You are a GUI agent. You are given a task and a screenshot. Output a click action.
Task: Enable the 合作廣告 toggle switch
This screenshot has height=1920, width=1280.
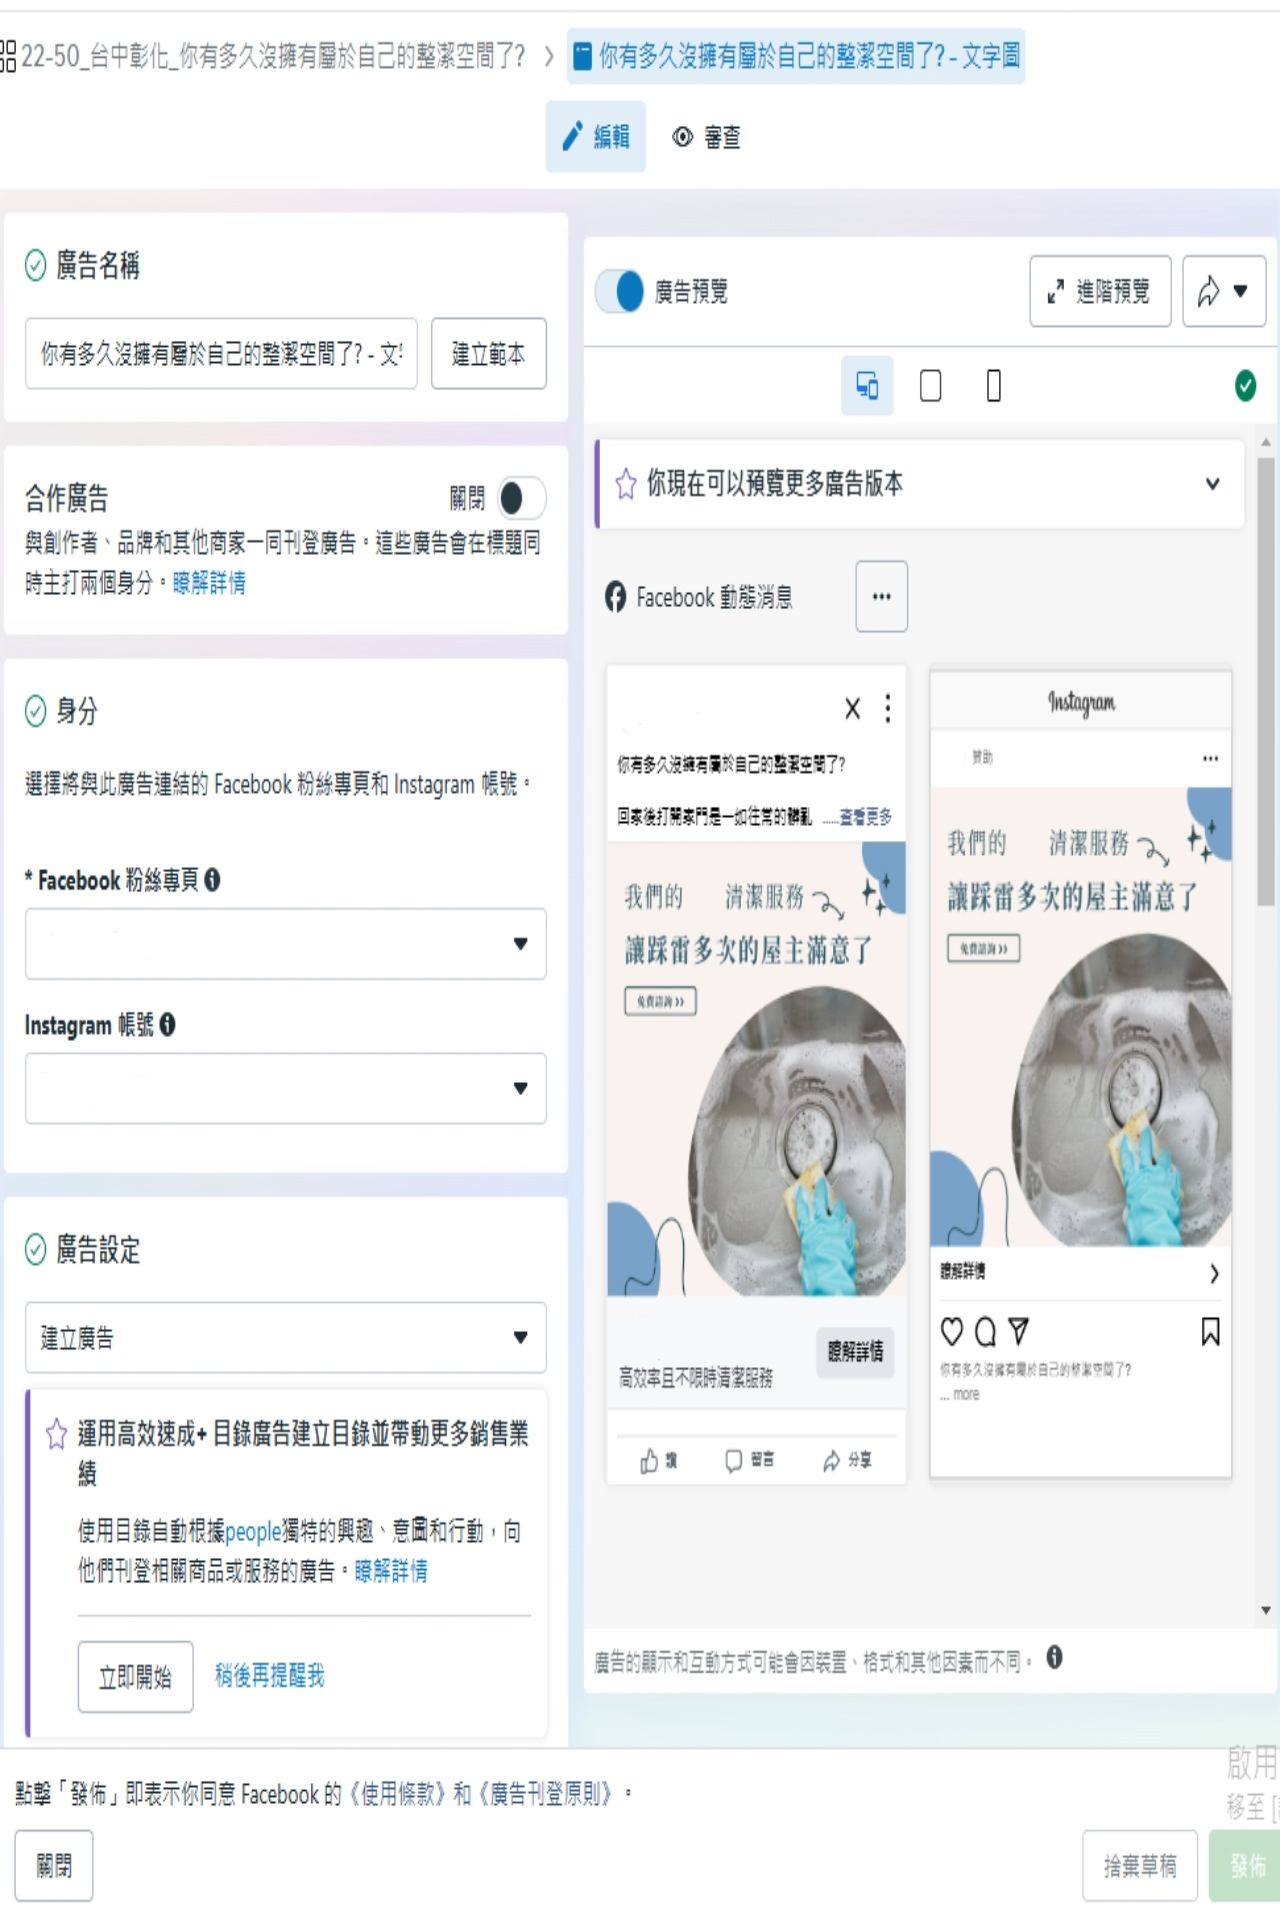click(520, 498)
